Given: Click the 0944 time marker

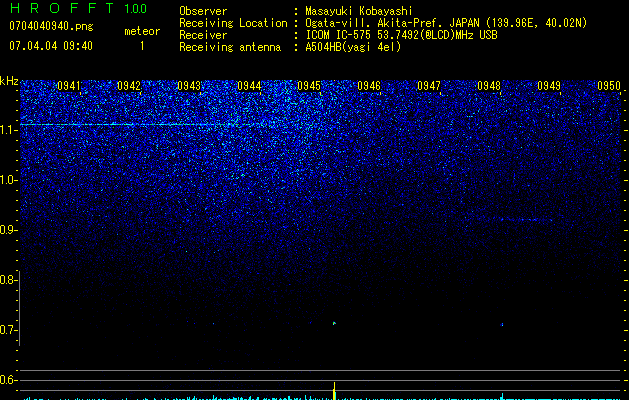Looking at the screenshot, I should (x=249, y=86).
